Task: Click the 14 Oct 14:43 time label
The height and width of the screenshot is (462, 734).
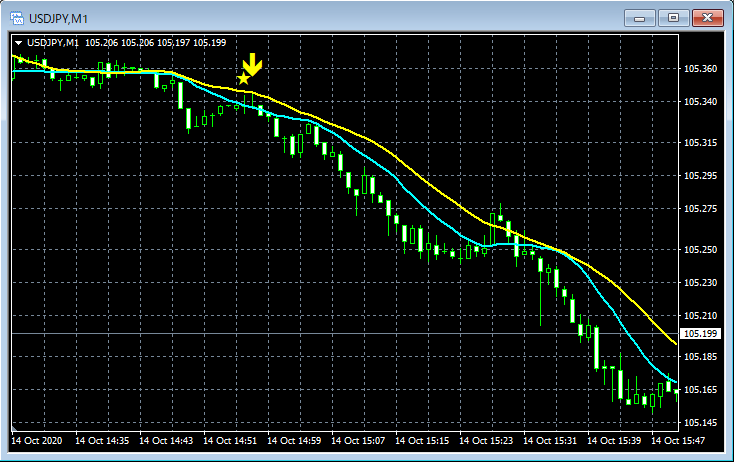Action: coord(166,440)
